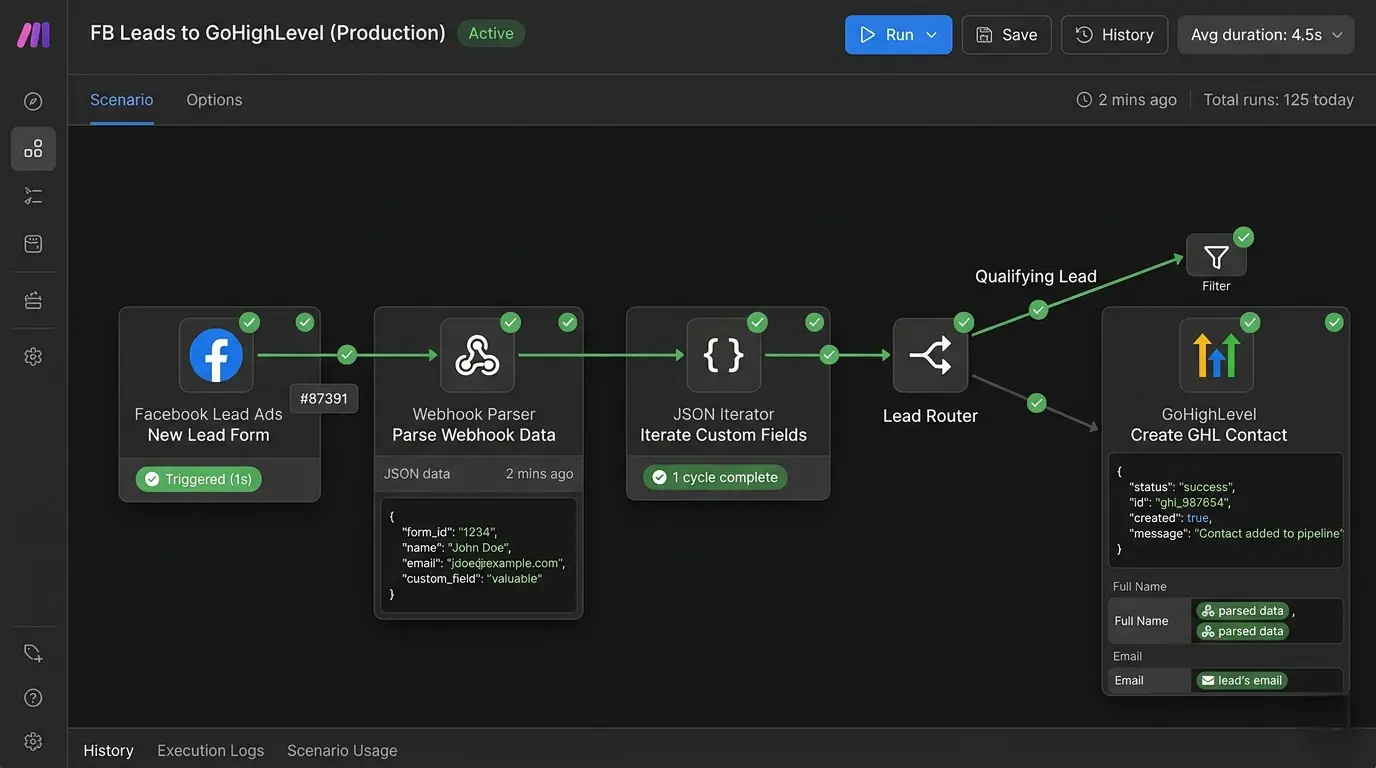Open the compass explore icon in sidebar
Screen dimensions: 1376x768
(33, 101)
